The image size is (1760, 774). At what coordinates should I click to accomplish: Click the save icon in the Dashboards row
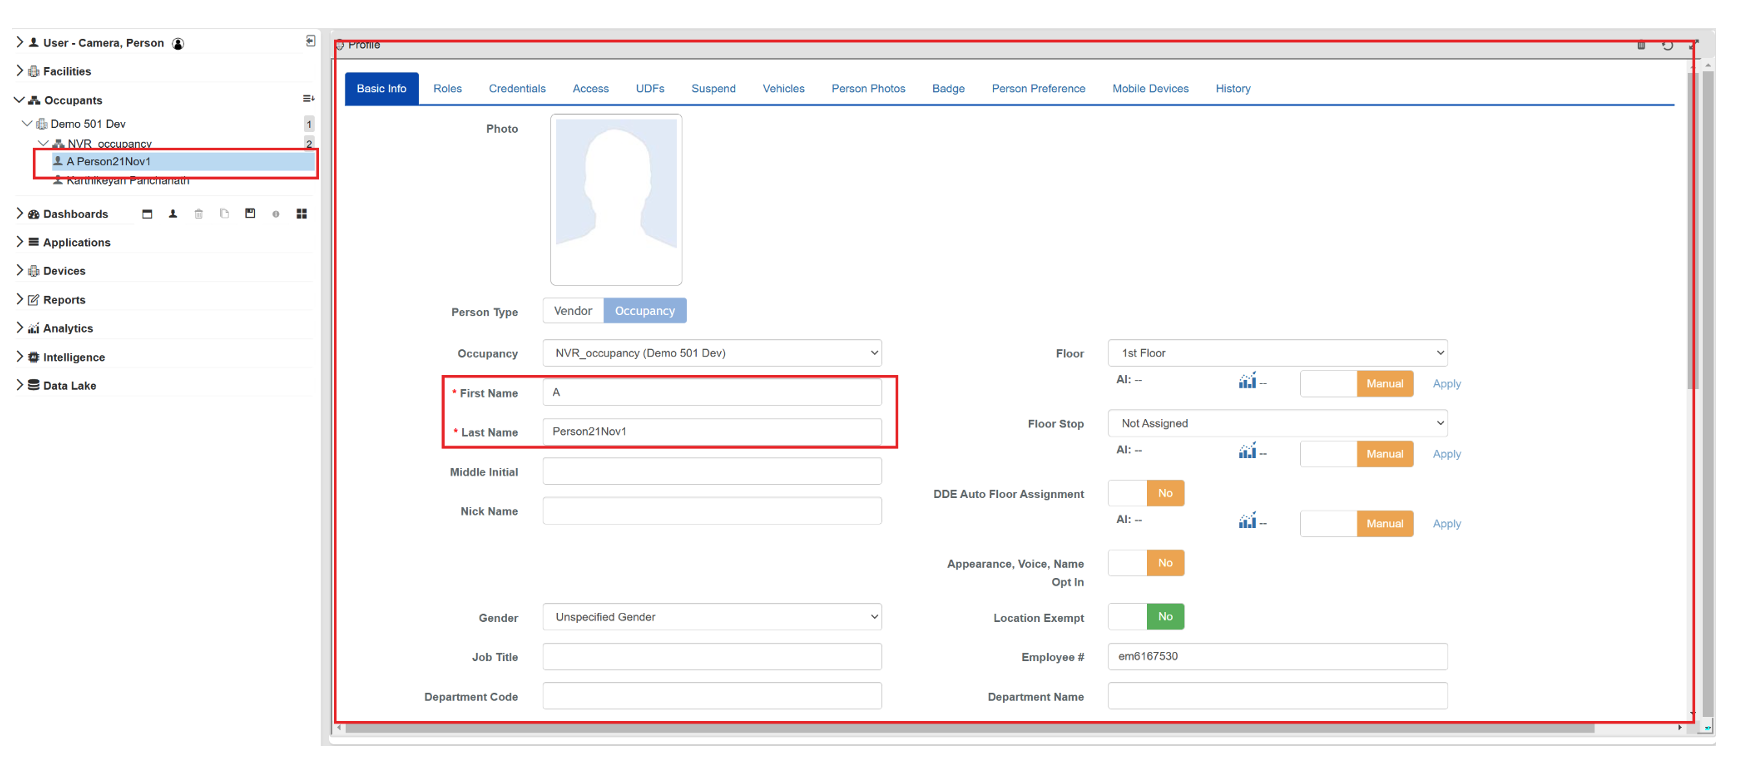coord(250,214)
